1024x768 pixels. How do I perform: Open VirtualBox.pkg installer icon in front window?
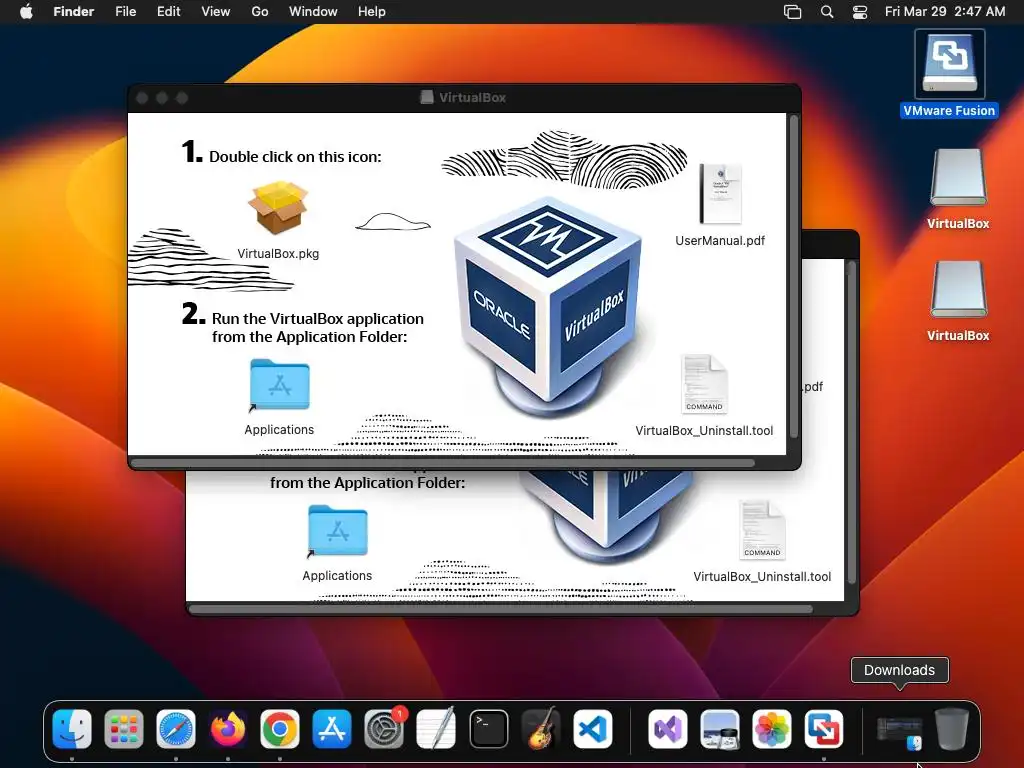point(278,208)
